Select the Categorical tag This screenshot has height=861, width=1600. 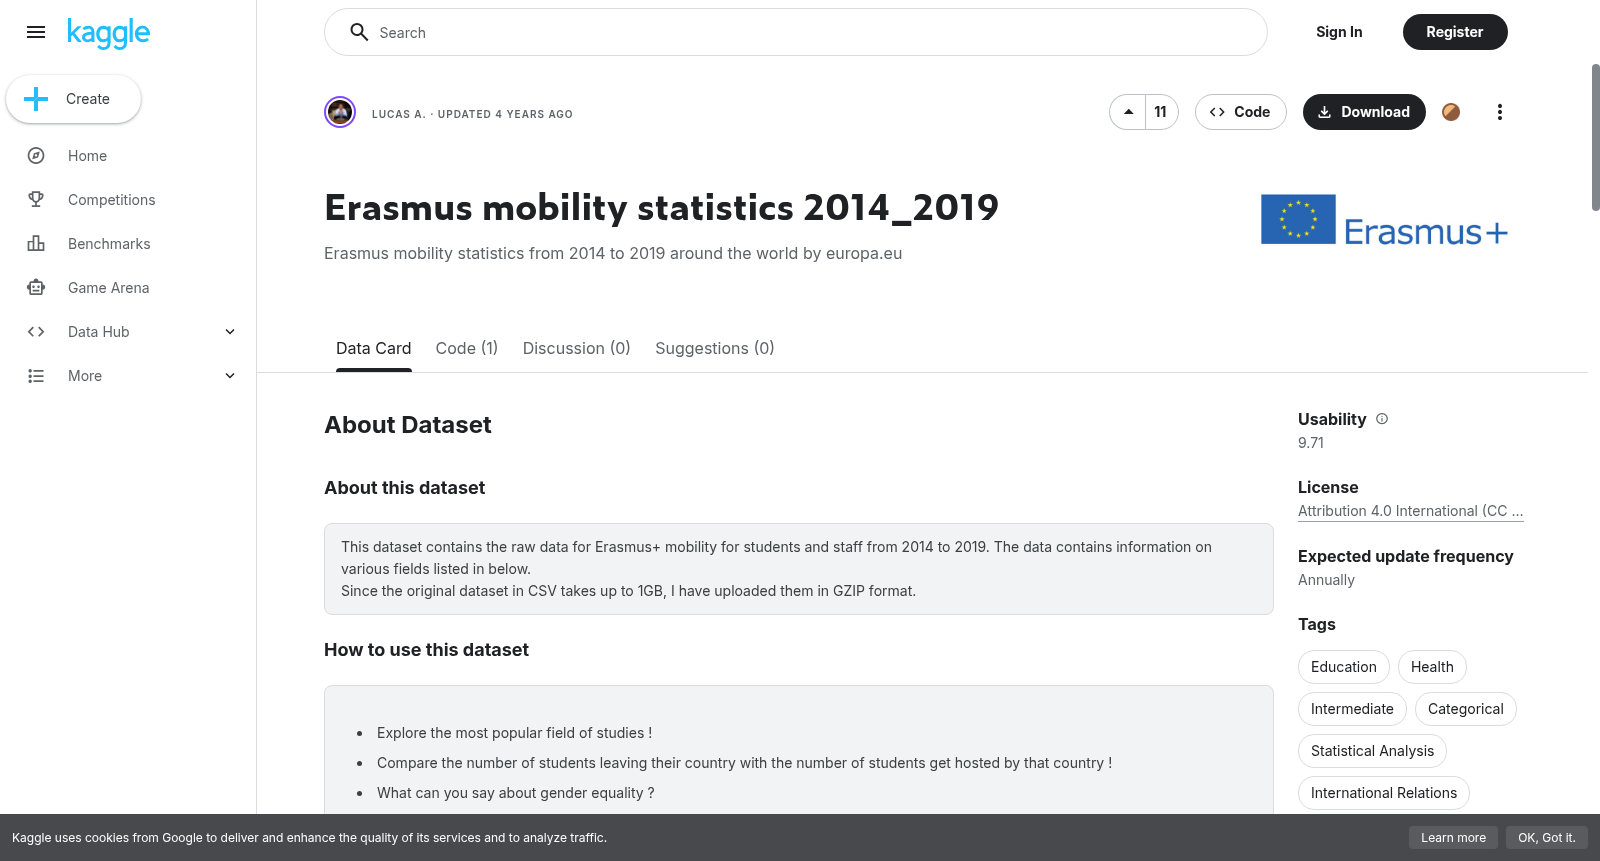pyautogui.click(x=1465, y=709)
